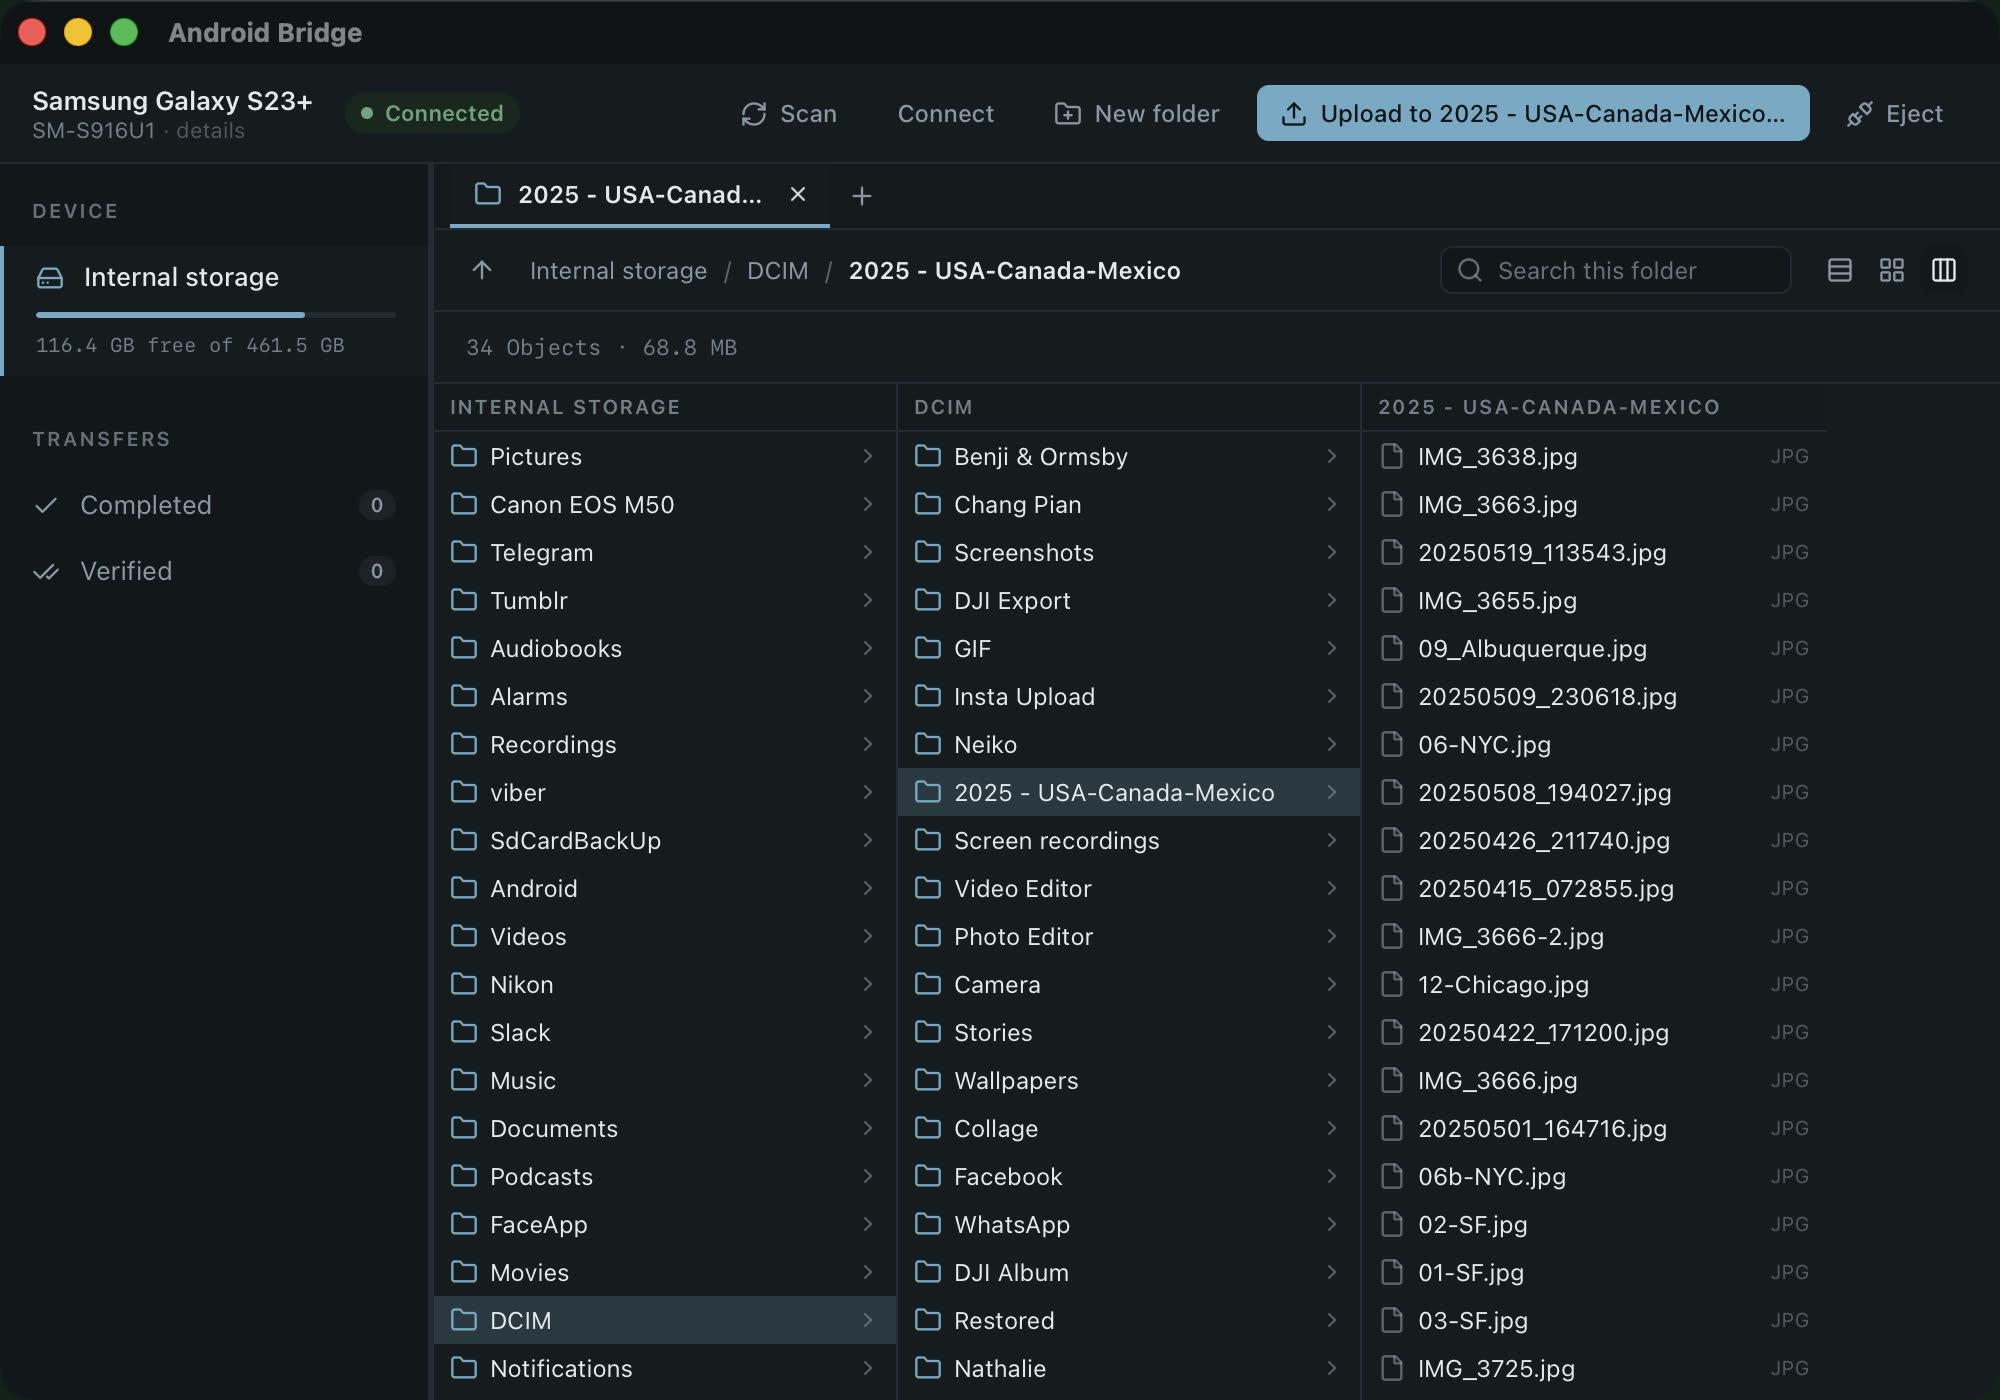This screenshot has width=2000, height=1400.
Task: Open the device details link
Action: pyautogui.click(x=210, y=131)
